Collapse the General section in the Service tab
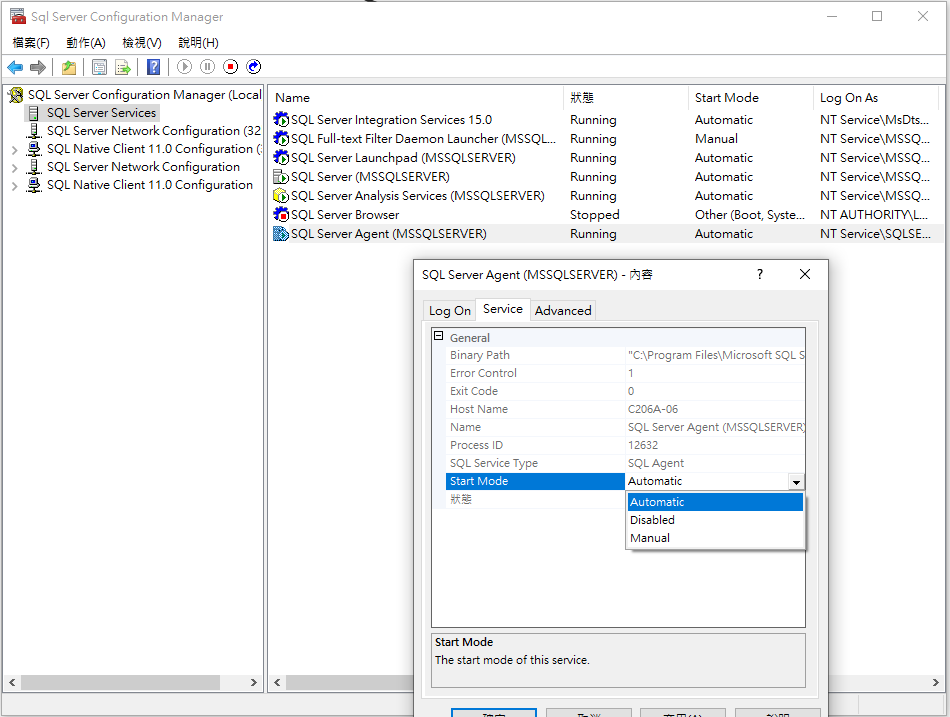The image size is (950, 717). pyautogui.click(x=438, y=337)
